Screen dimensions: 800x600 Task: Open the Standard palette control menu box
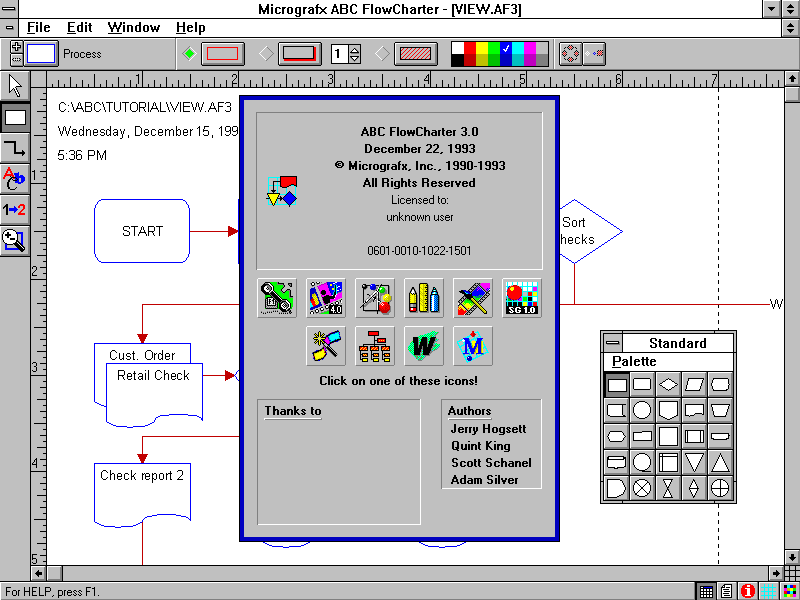click(x=613, y=343)
